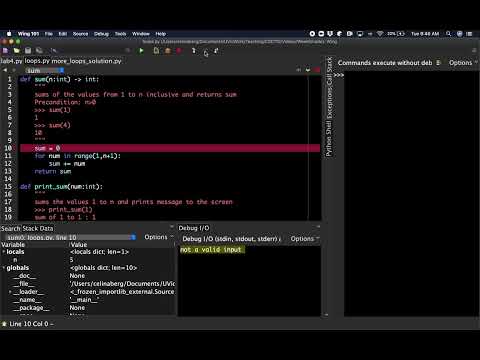Image resolution: width=480 pixels, height=360 pixels.
Task: Open Options menu in Stack Data panel
Action: [158, 237]
